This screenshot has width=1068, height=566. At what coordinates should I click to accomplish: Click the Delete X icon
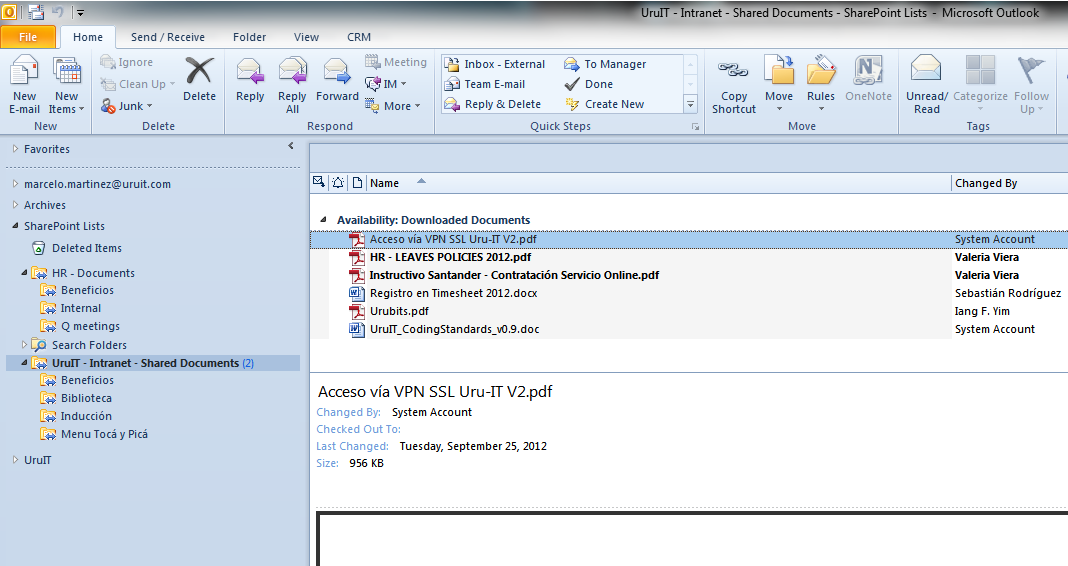click(200, 71)
